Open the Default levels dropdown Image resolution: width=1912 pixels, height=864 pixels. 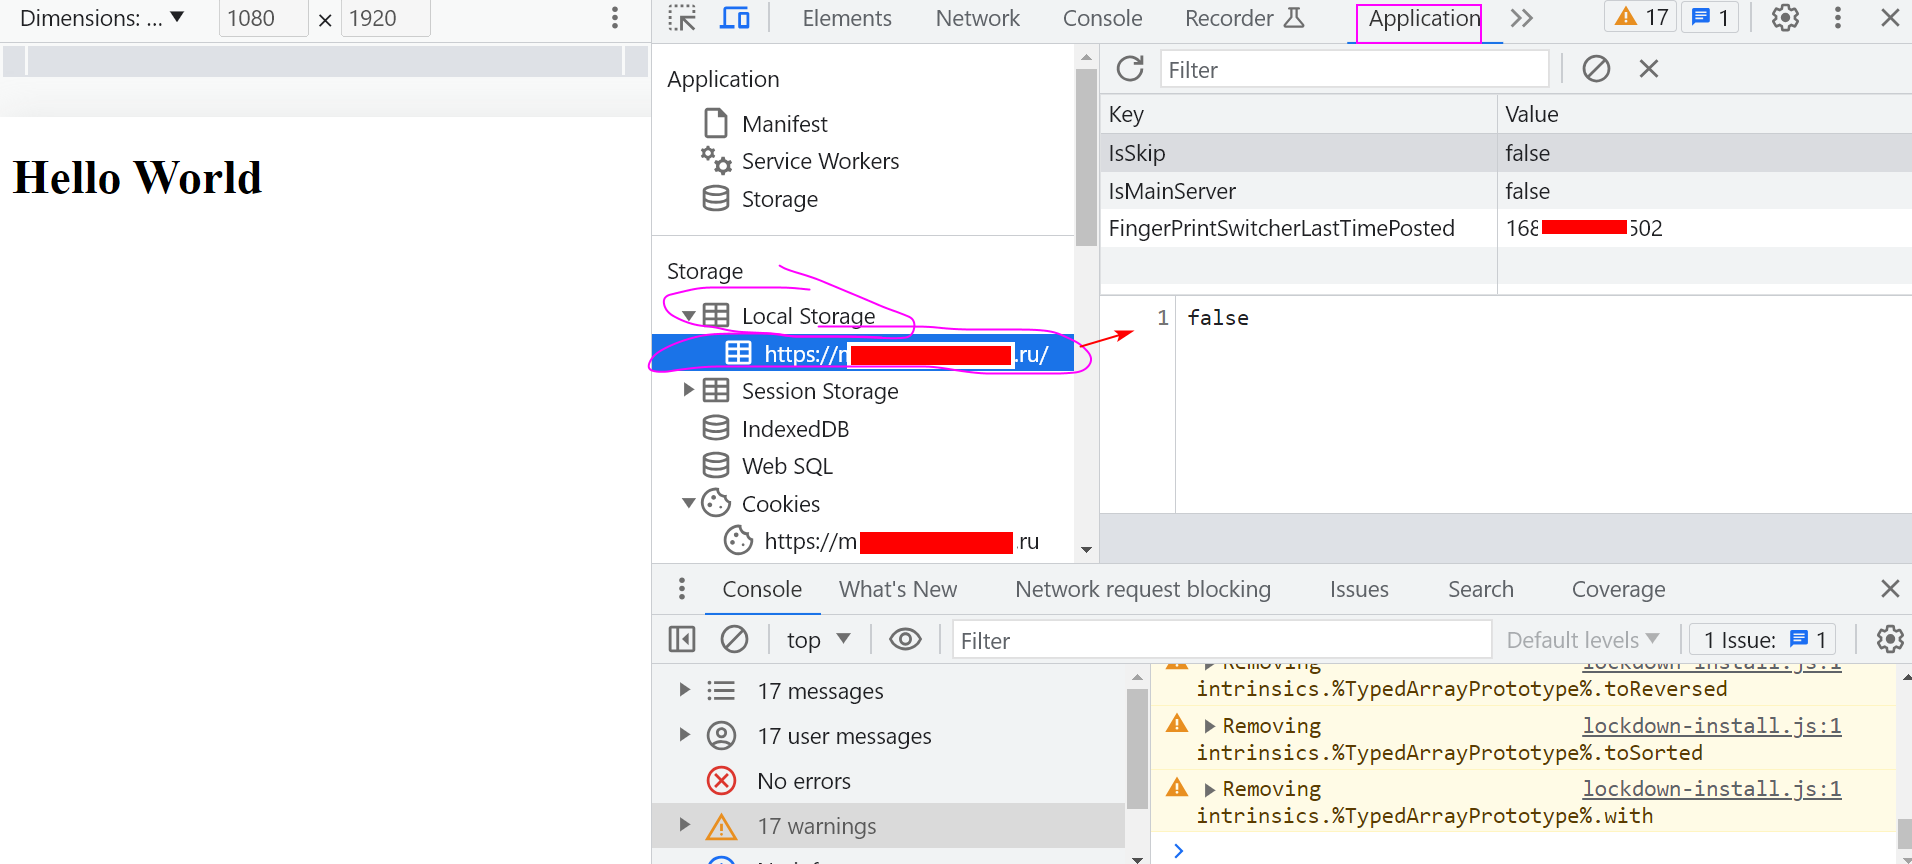(x=1582, y=640)
